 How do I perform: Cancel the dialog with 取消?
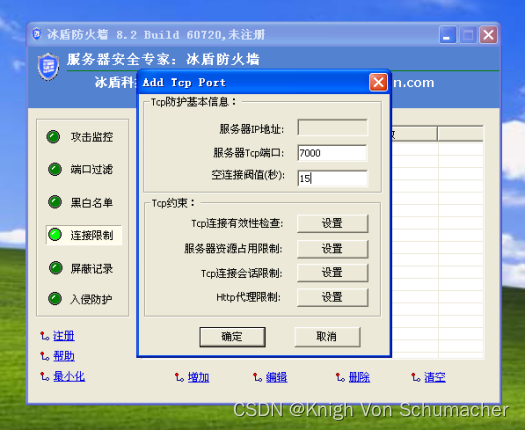click(327, 337)
